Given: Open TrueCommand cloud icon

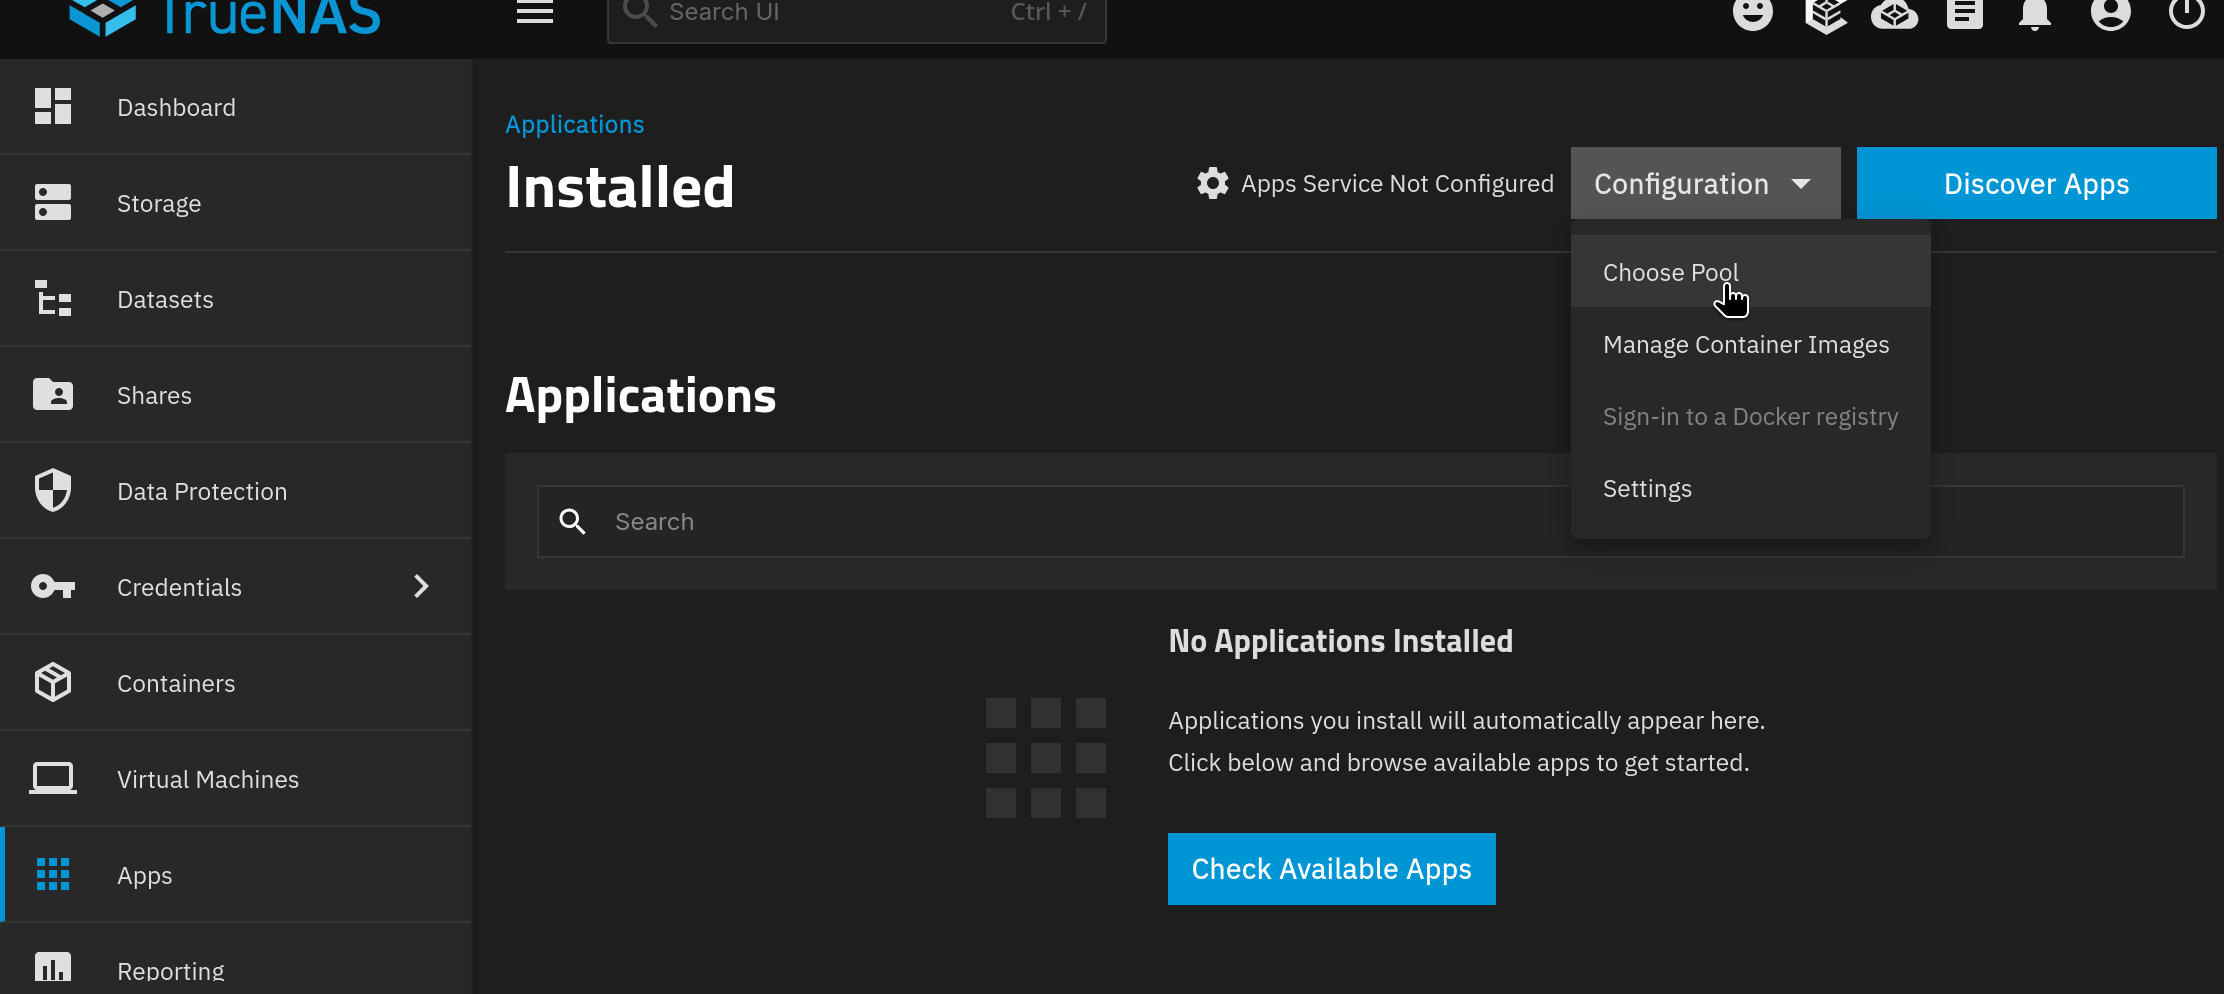Looking at the screenshot, I should (1894, 14).
